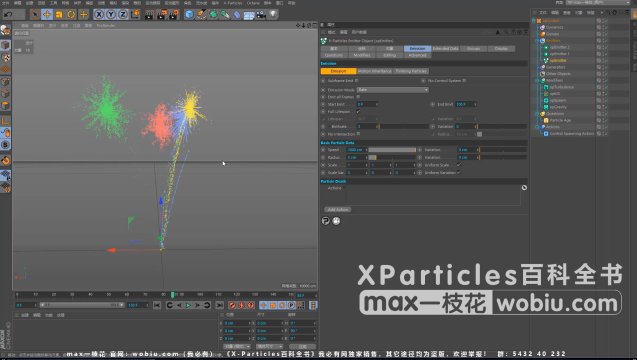The image size is (637, 360).
Task: Toggle the Z axis lock icon
Action: (x=123, y=15)
